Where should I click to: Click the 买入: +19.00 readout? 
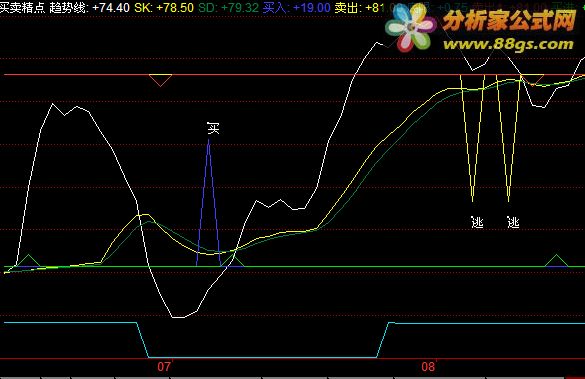point(297,7)
